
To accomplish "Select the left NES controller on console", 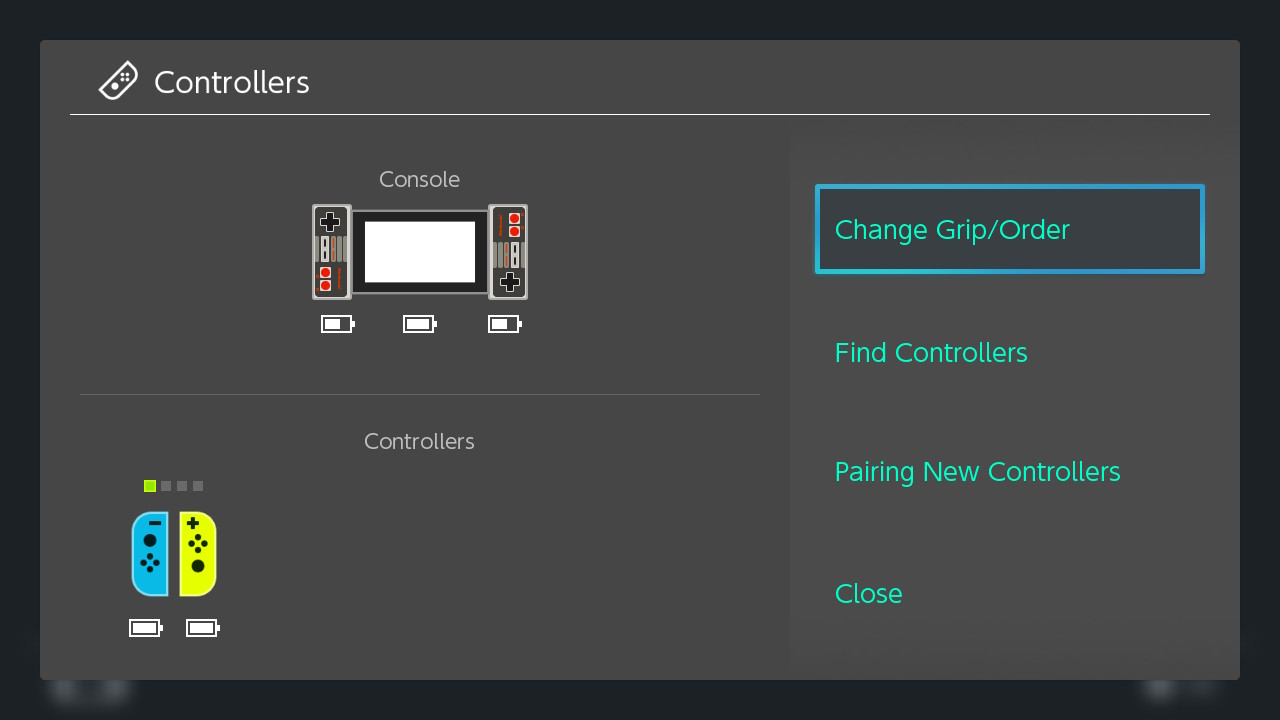I will point(331,252).
